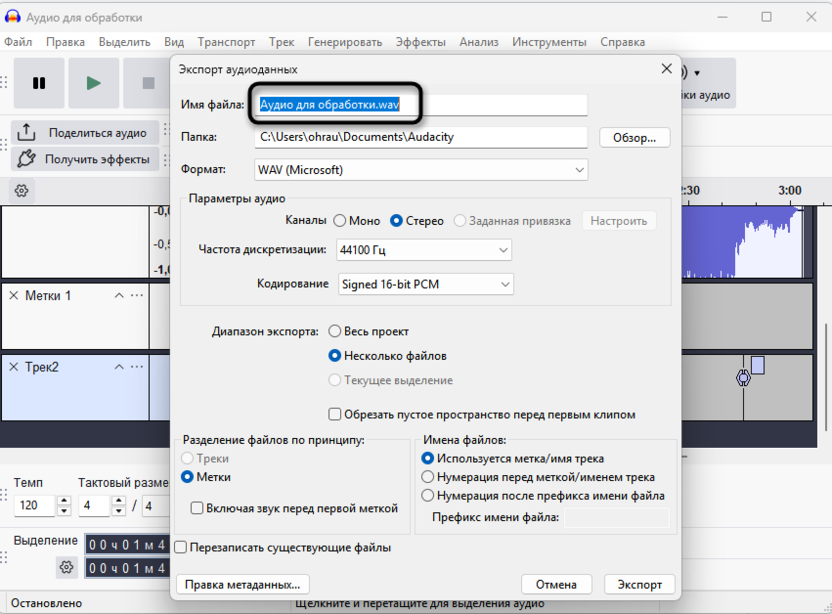Open selection toolbar gear settings
Viewport: 832px width, 614px height.
coord(66,567)
